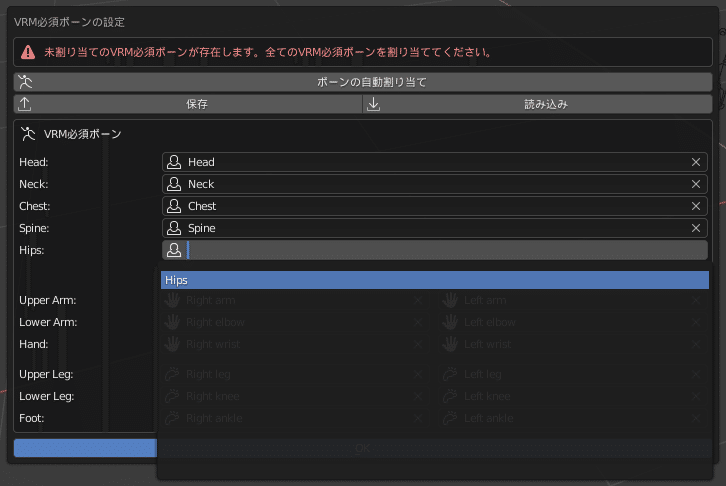
Task: Select Hips from the dropdown list
Action: 435,280
